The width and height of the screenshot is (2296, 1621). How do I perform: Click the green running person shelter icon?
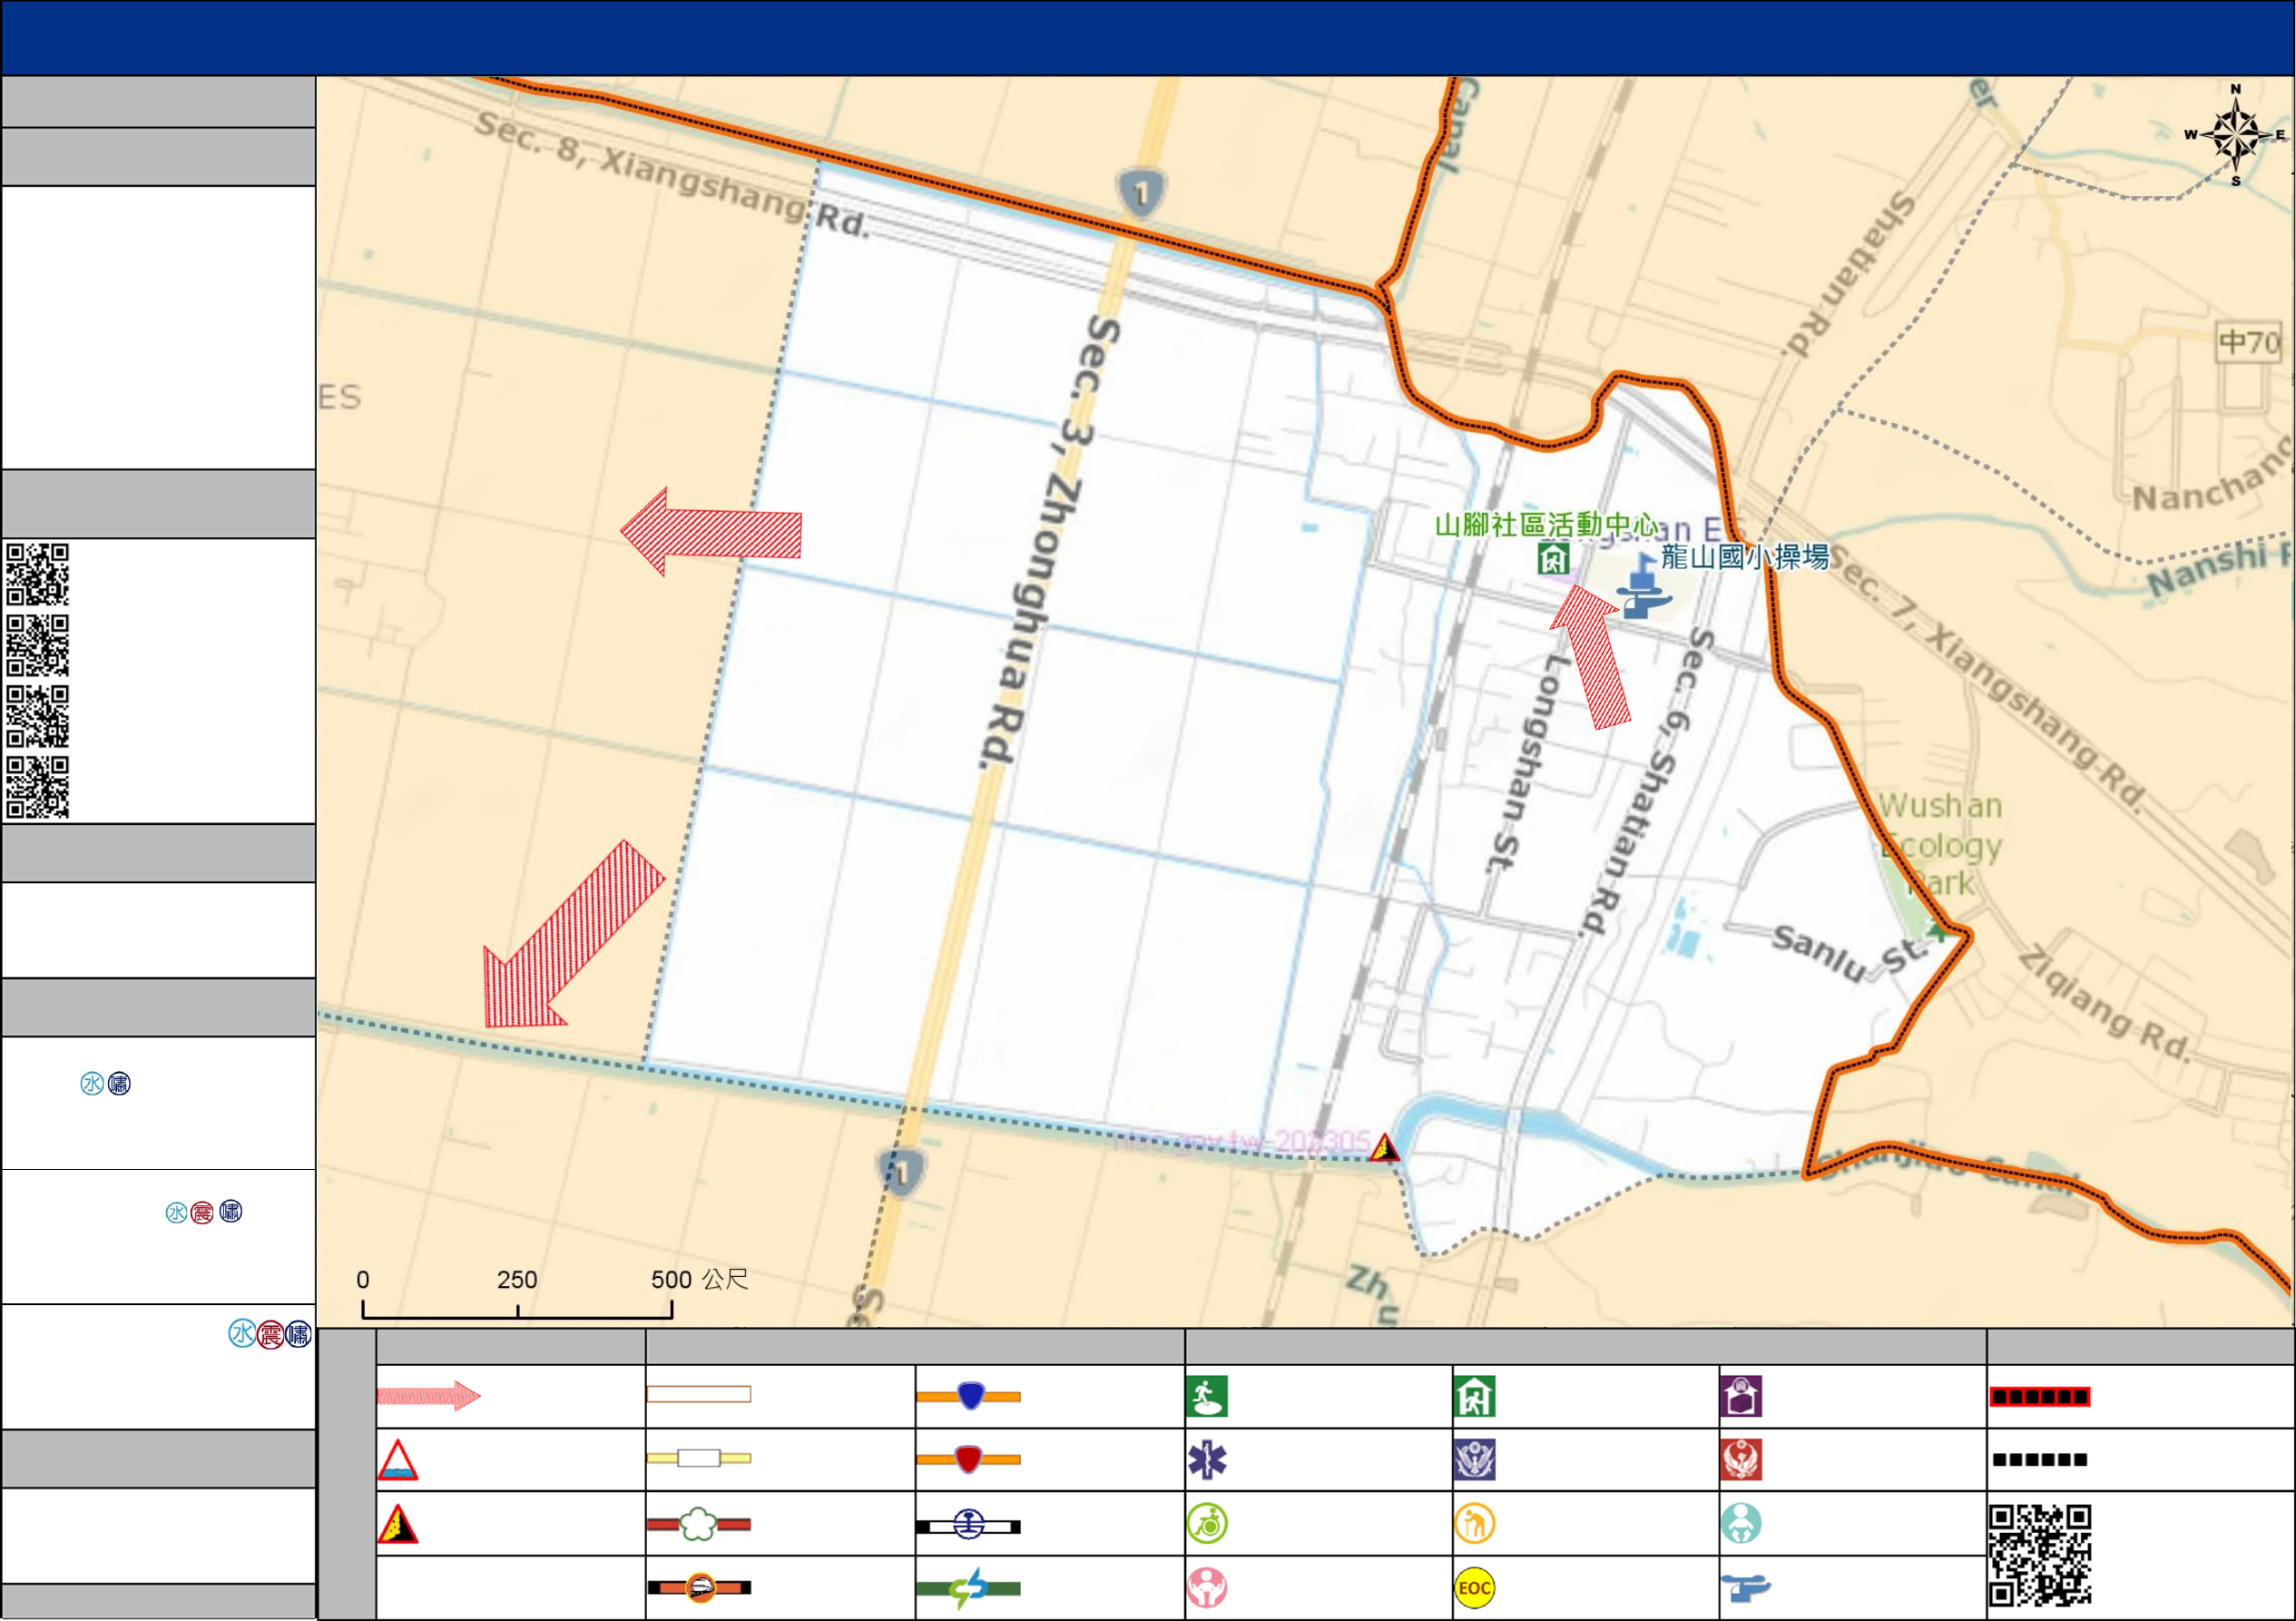[1207, 1396]
